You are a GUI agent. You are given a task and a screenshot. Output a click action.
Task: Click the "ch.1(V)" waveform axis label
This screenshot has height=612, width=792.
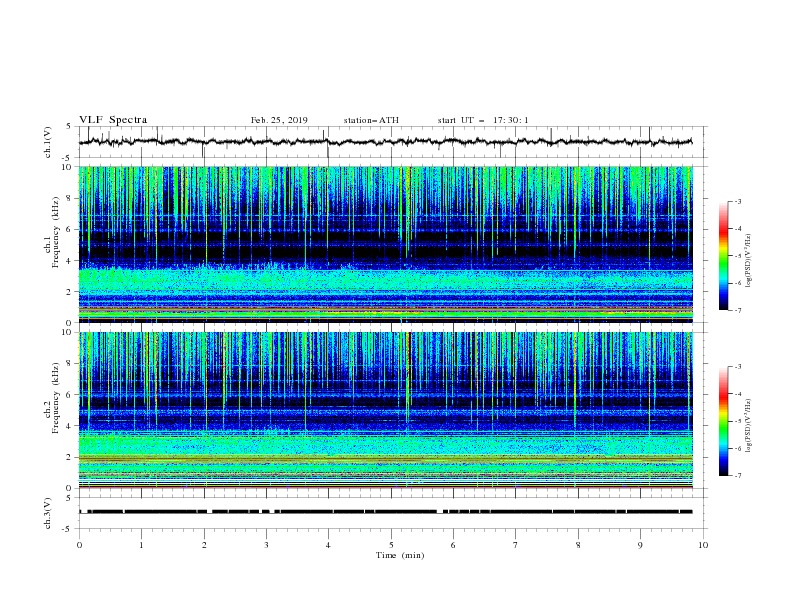(48, 142)
